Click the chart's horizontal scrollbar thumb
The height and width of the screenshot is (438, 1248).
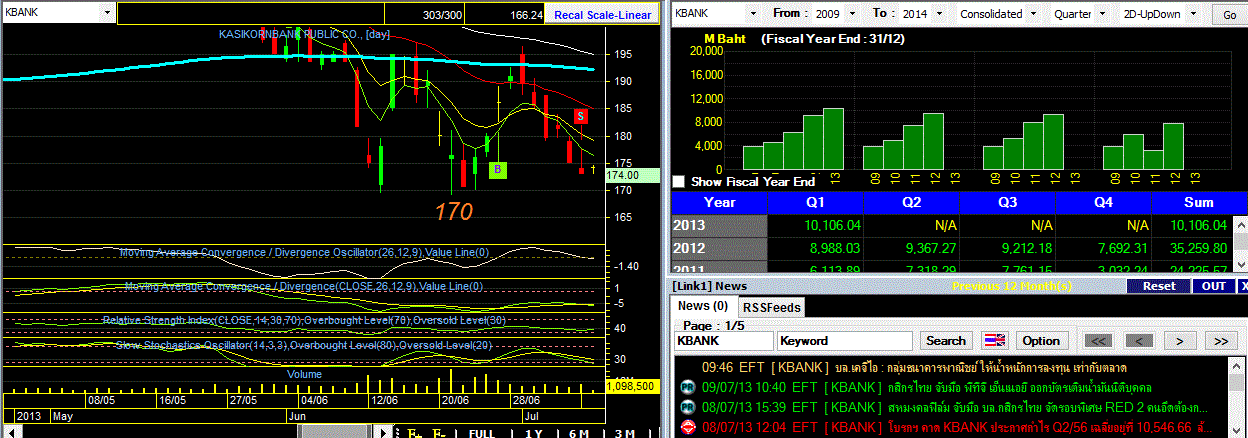coord(335,433)
